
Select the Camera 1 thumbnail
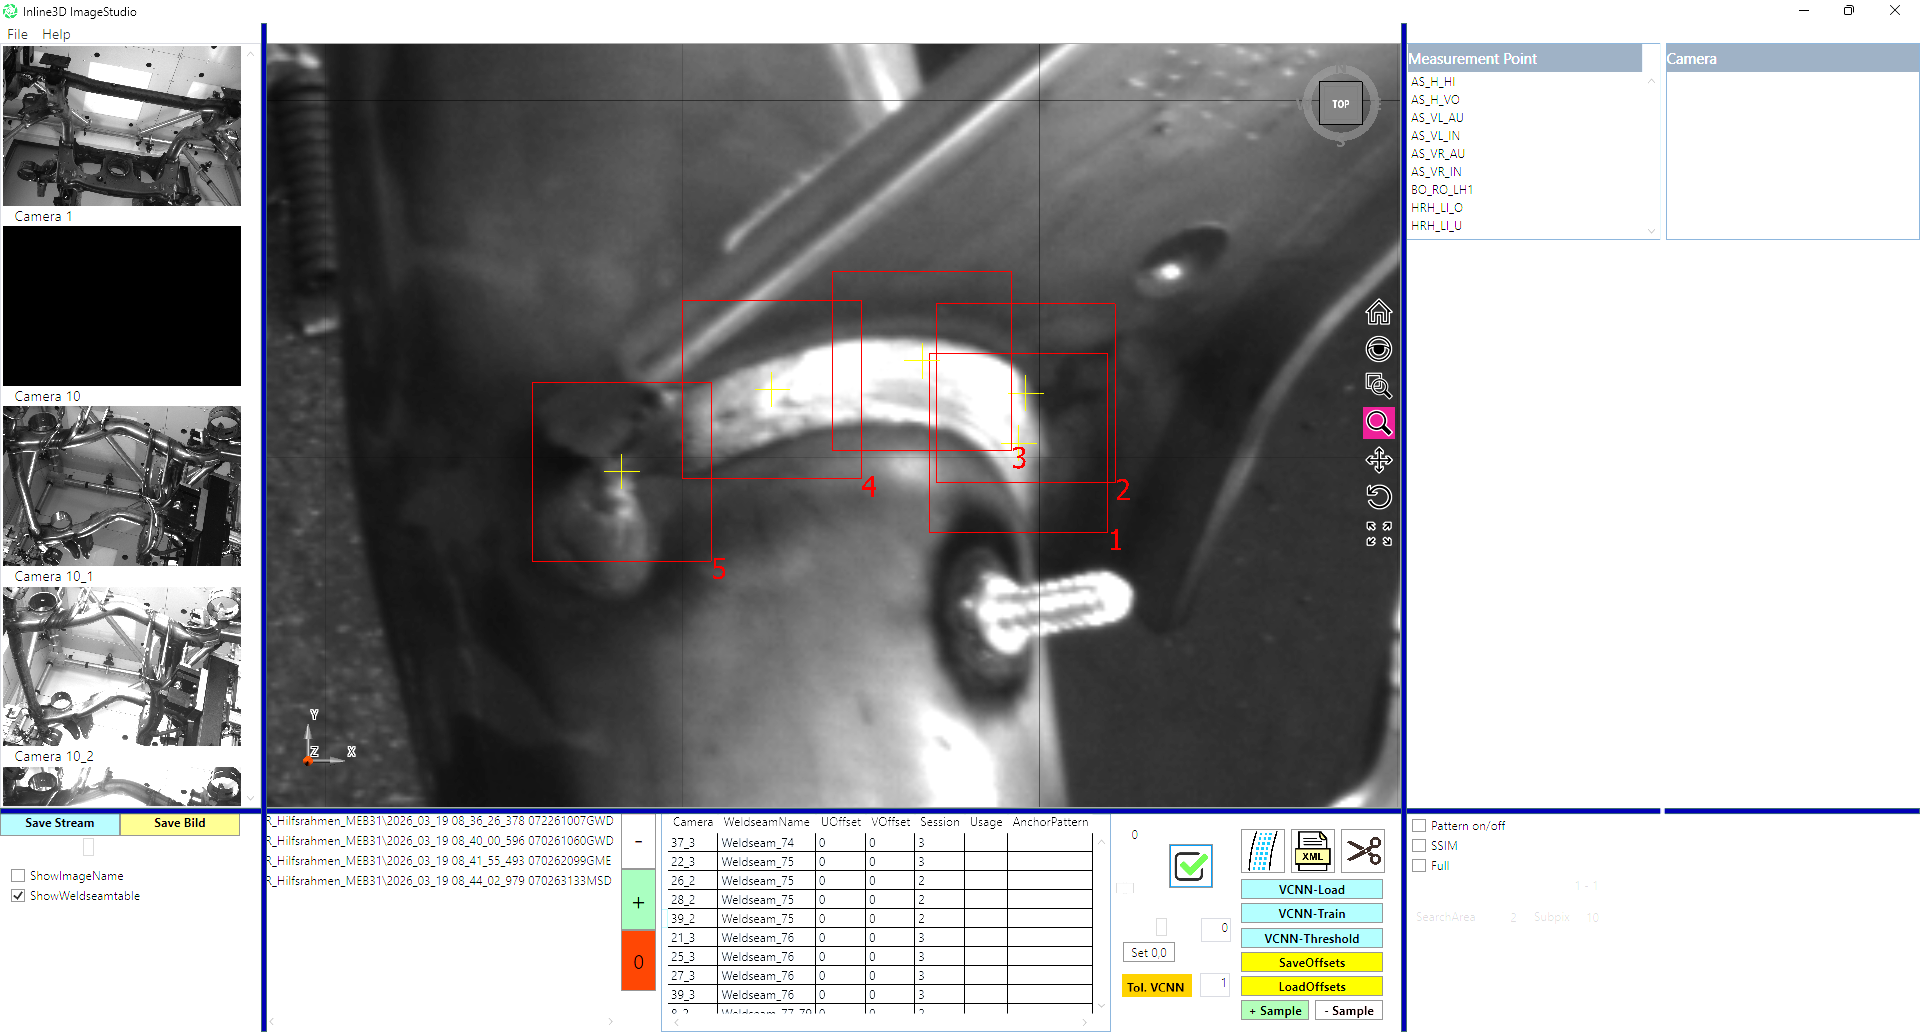(x=122, y=126)
